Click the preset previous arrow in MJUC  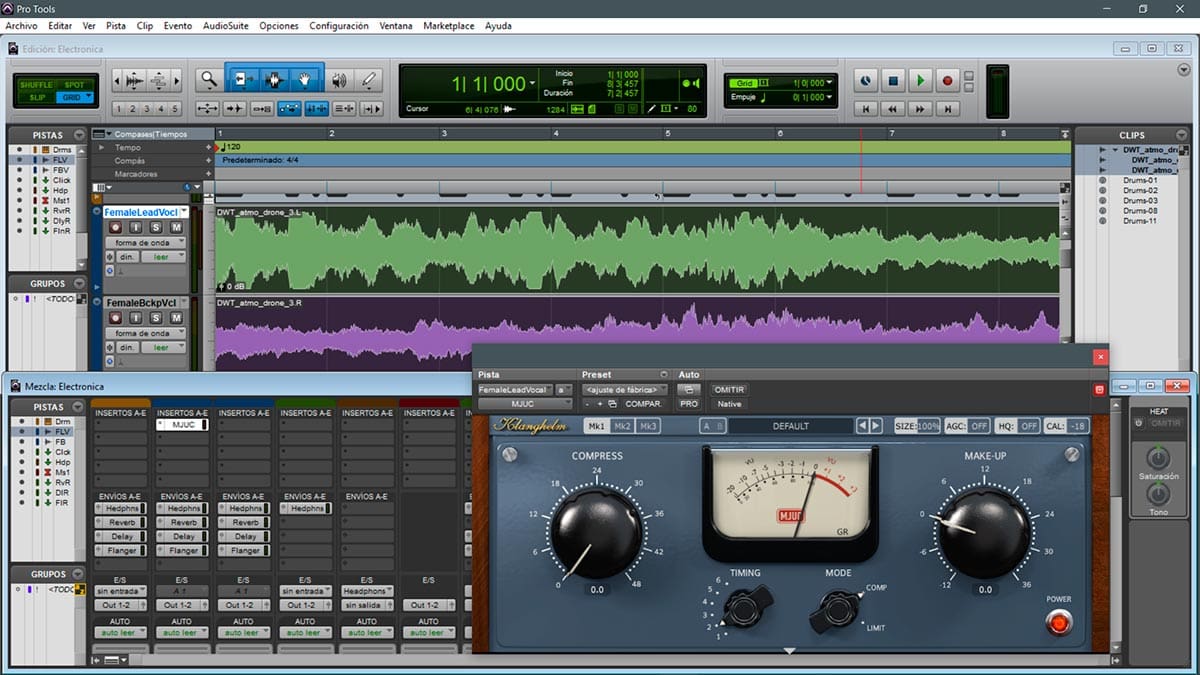862,426
